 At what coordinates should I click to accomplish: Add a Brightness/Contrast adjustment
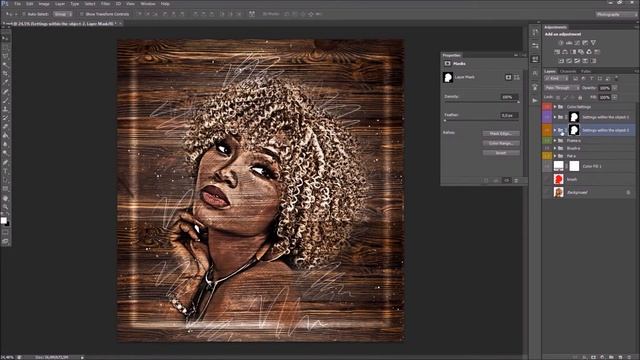pyautogui.click(x=561, y=43)
